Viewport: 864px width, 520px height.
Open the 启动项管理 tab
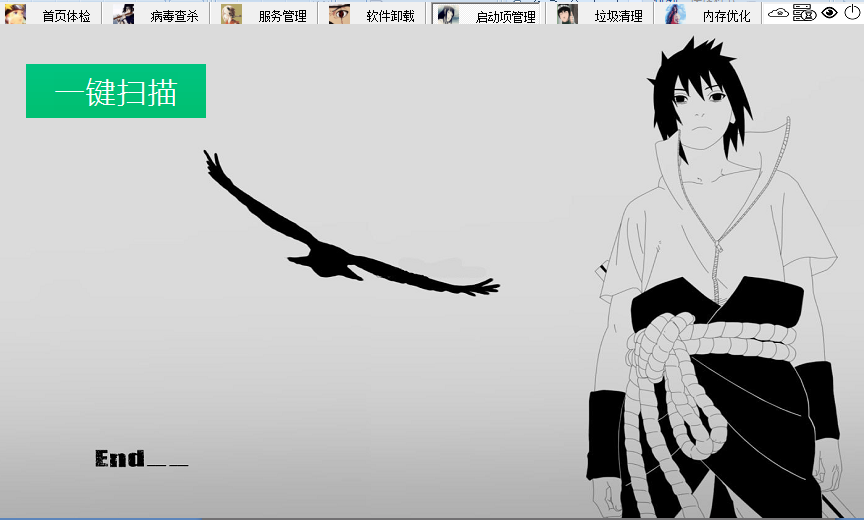tap(486, 14)
